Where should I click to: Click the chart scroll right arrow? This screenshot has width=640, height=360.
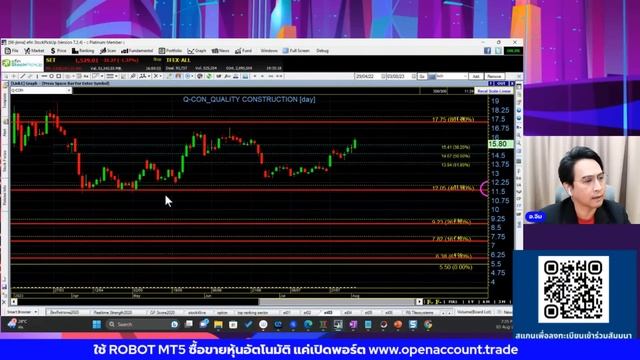[x=419, y=302]
